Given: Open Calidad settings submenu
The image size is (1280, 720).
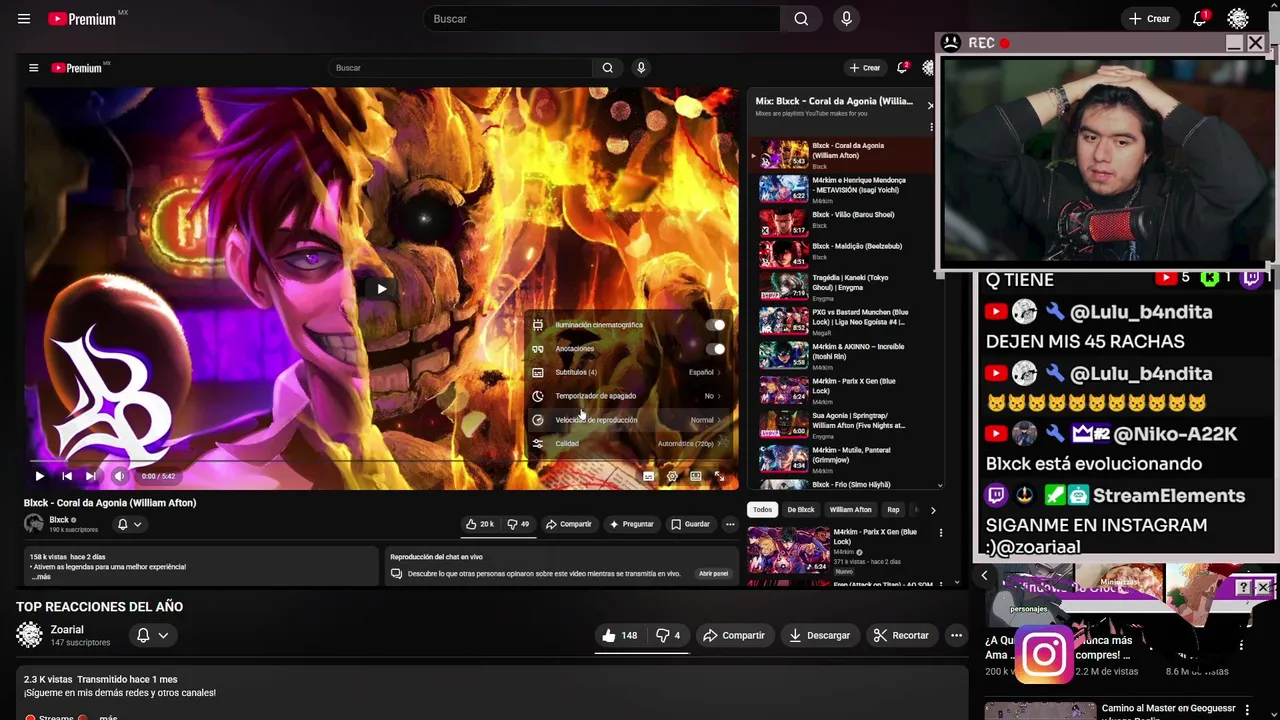Looking at the screenshot, I should (x=628, y=443).
